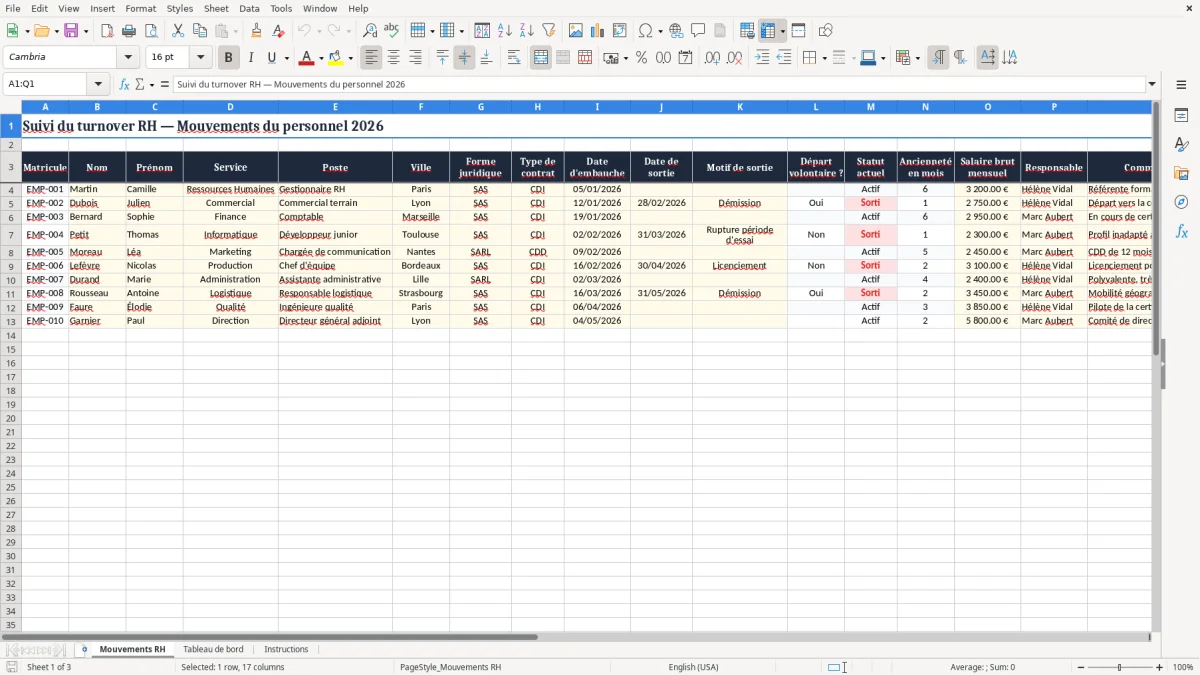Open the Functions sidebar deck

[1181, 231]
